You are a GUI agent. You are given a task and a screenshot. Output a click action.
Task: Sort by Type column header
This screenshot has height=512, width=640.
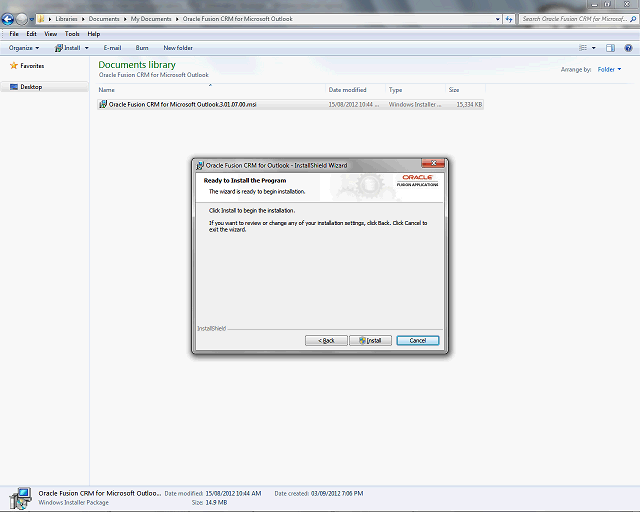[x=415, y=90]
